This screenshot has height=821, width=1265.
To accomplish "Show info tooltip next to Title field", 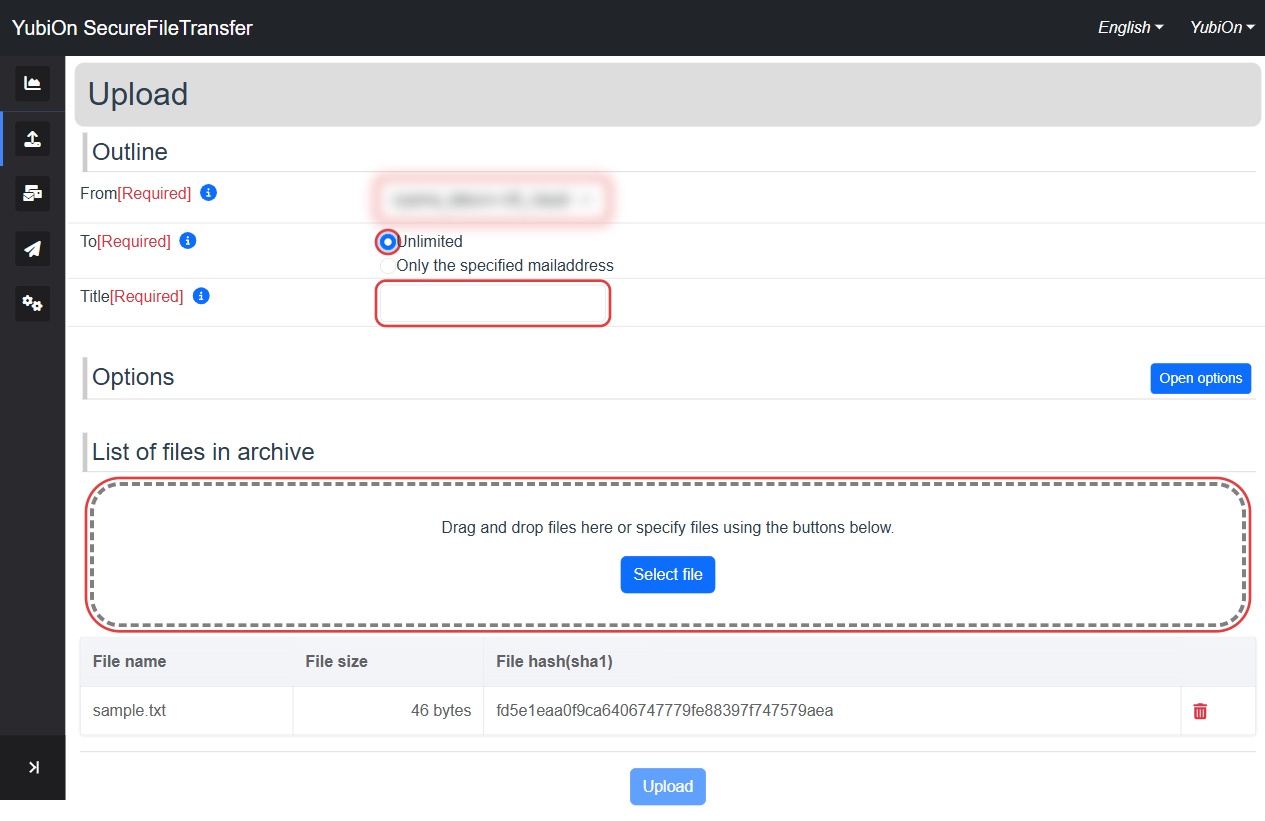I will point(201,296).
